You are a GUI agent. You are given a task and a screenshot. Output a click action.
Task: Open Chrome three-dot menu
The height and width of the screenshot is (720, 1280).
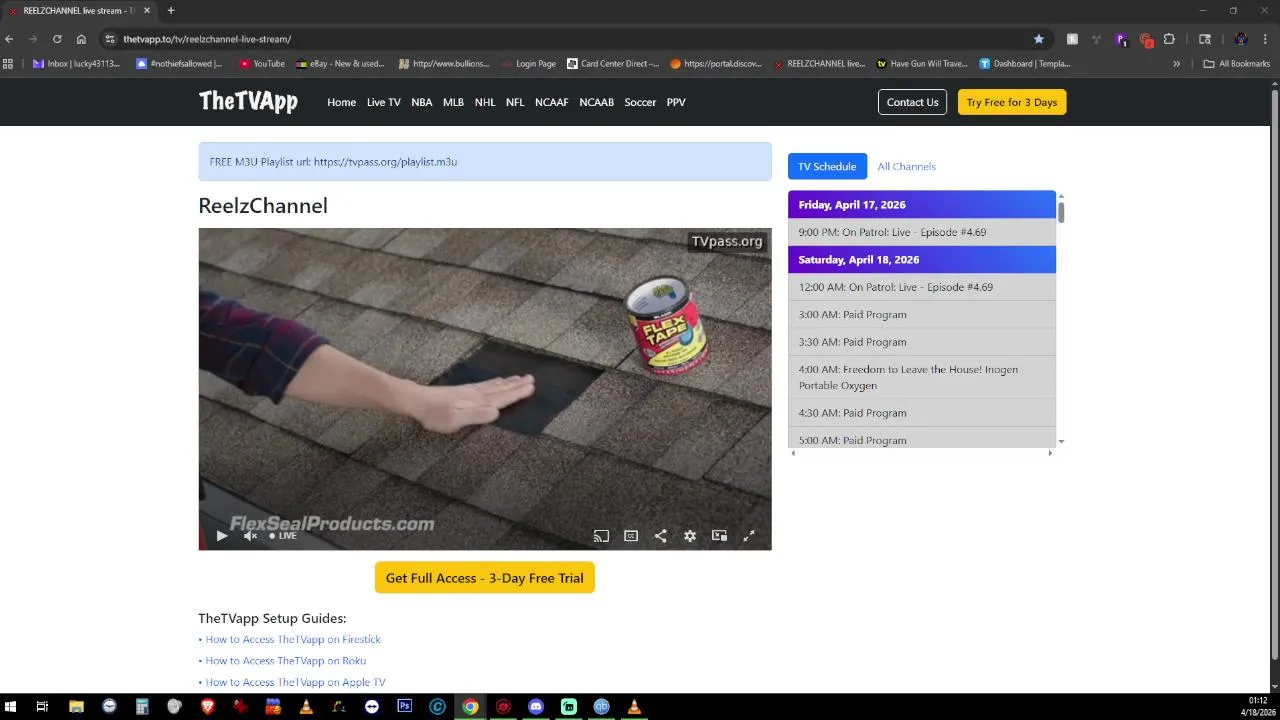[x=1266, y=39]
